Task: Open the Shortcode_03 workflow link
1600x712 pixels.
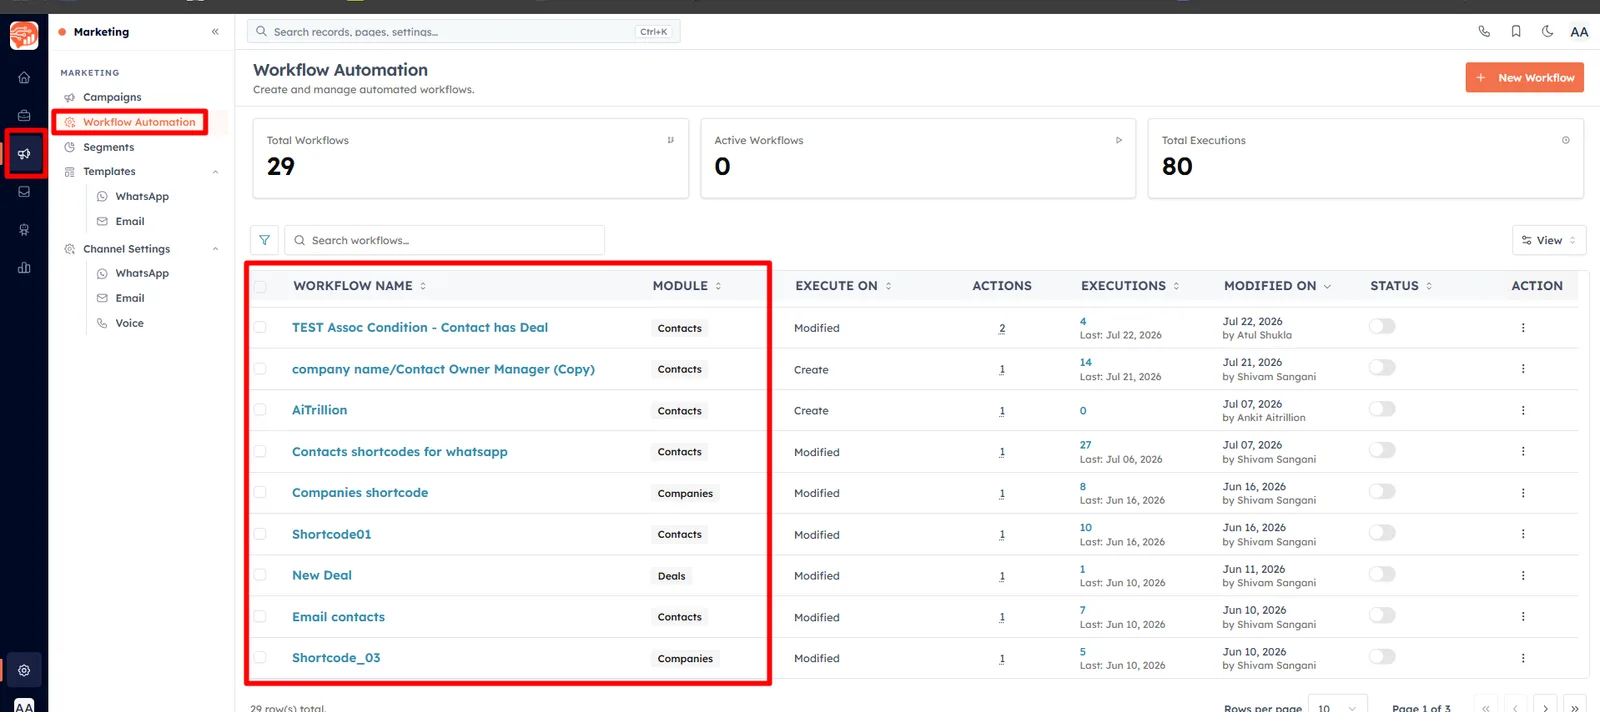Action: (336, 658)
